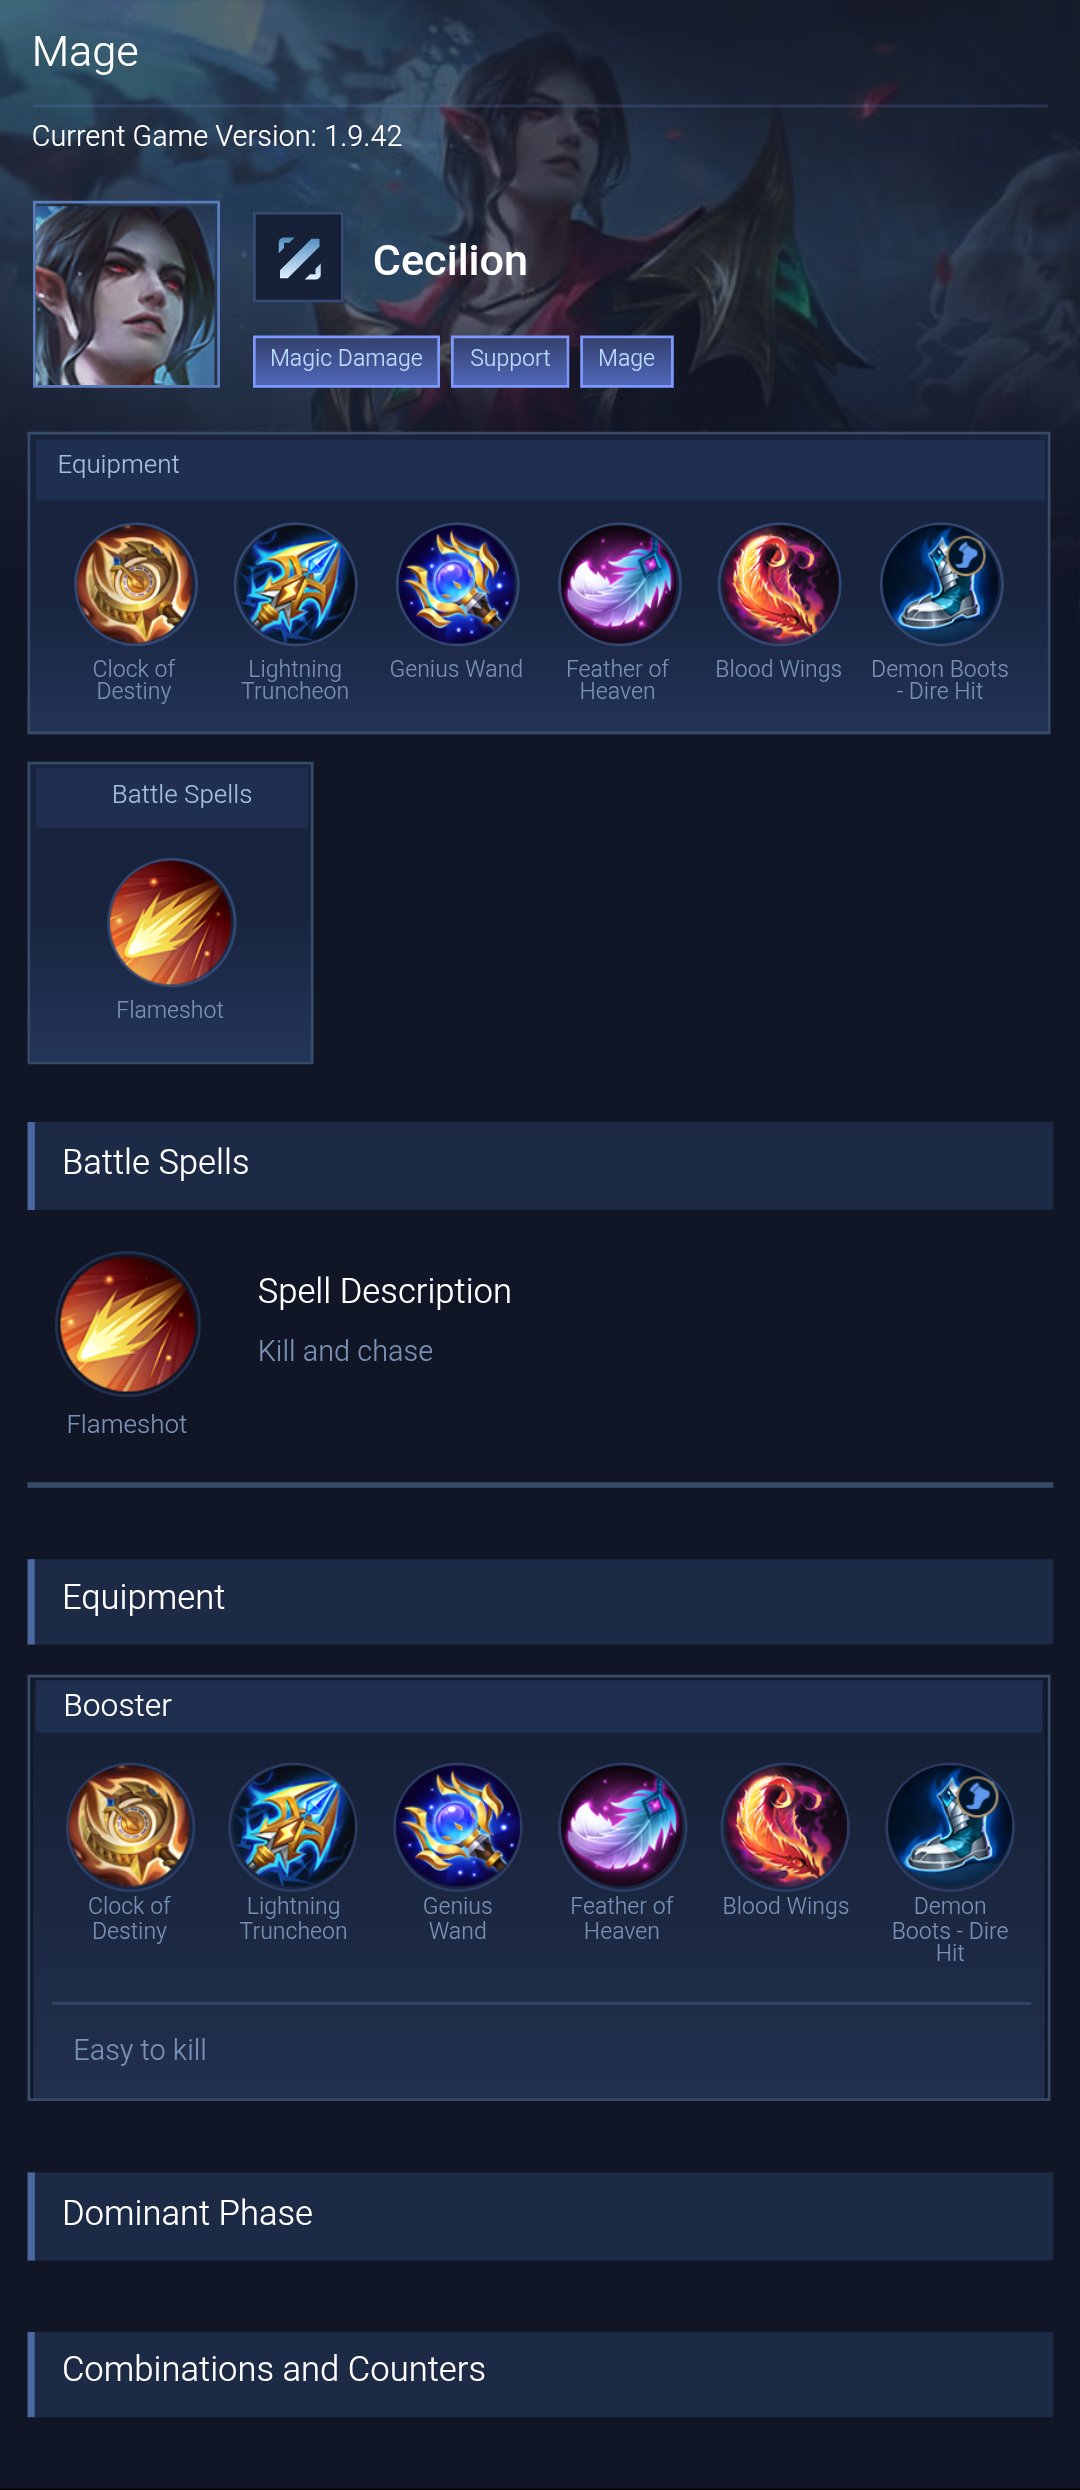The height and width of the screenshot is (2490, 1080).
Task: Select Demon Boots icon in top Equipment panel
Action: tap(940, 584)
